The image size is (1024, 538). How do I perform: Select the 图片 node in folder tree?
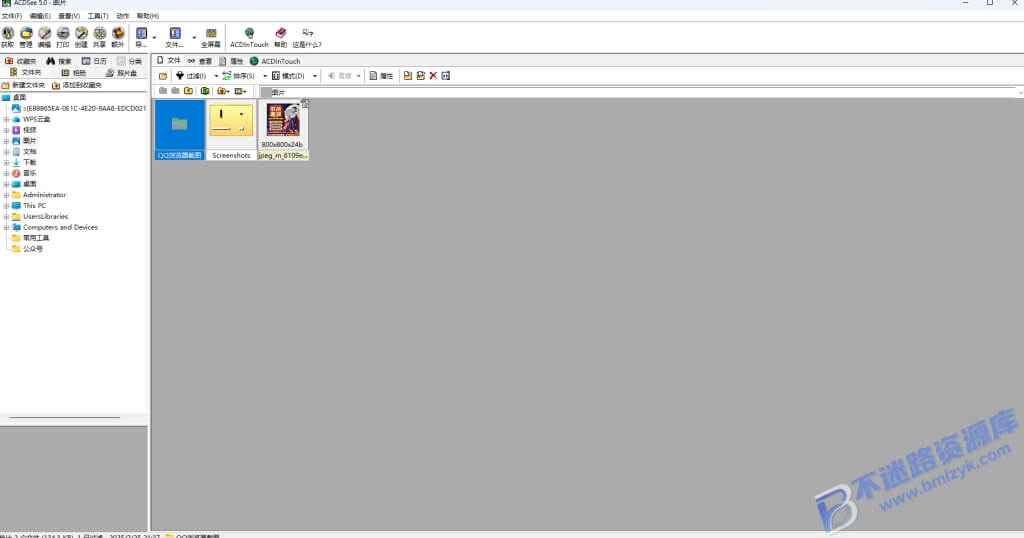(x=29, y=141)
